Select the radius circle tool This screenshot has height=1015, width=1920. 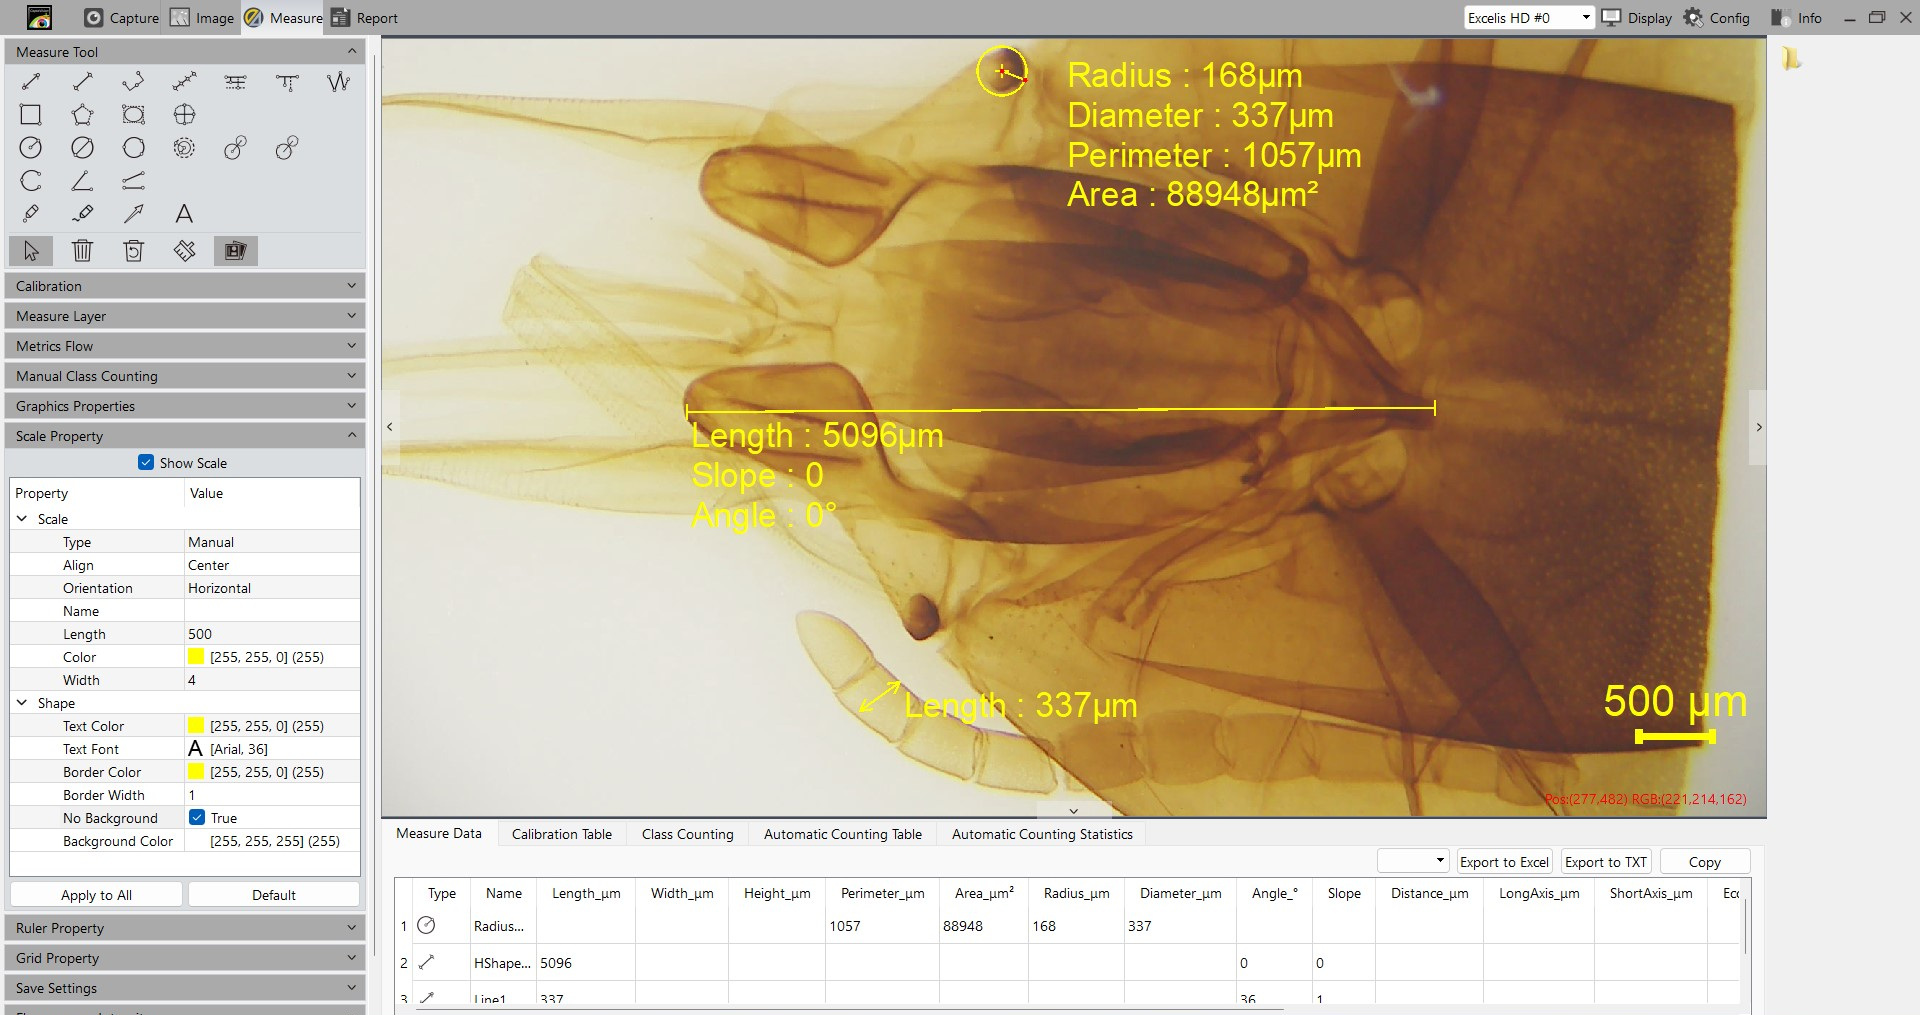pos(31,148)
